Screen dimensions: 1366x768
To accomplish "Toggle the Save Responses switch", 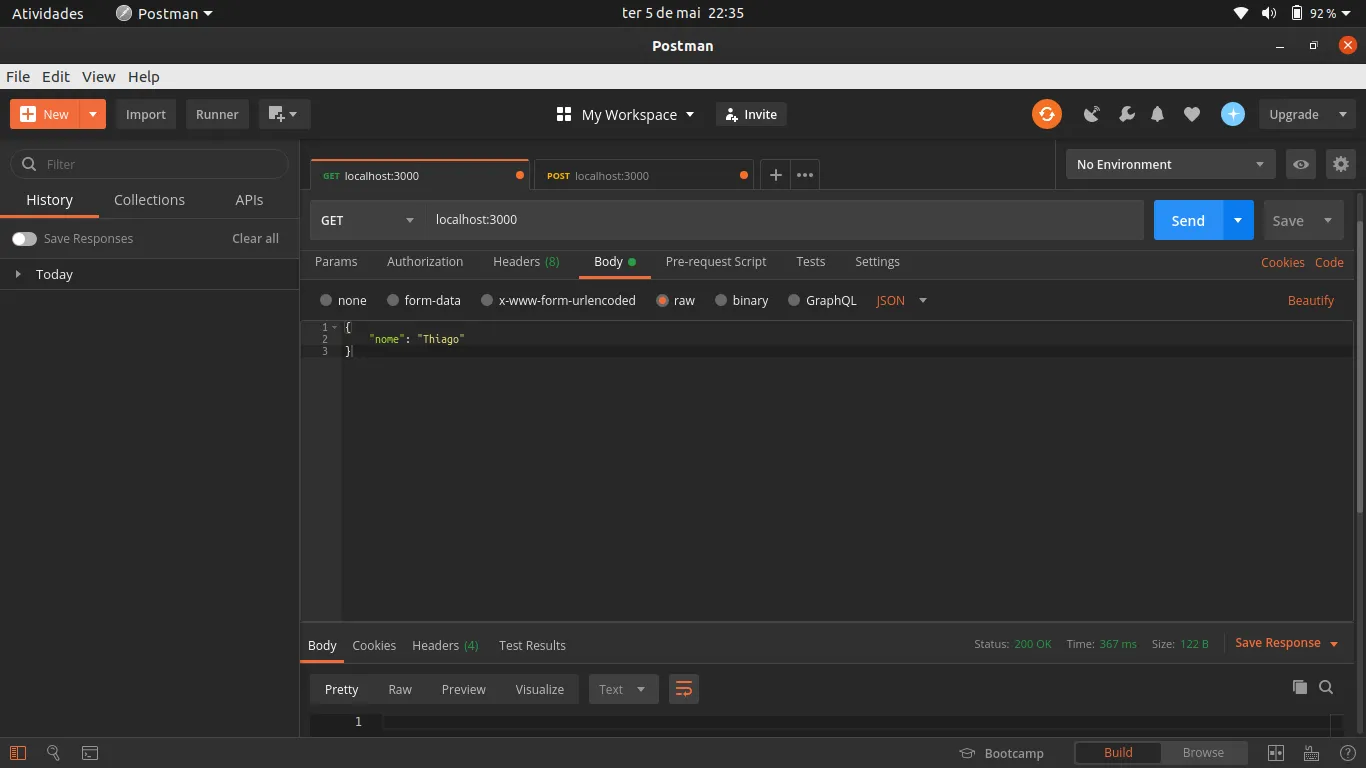I will pyautogui.click(x=24, y=239).
